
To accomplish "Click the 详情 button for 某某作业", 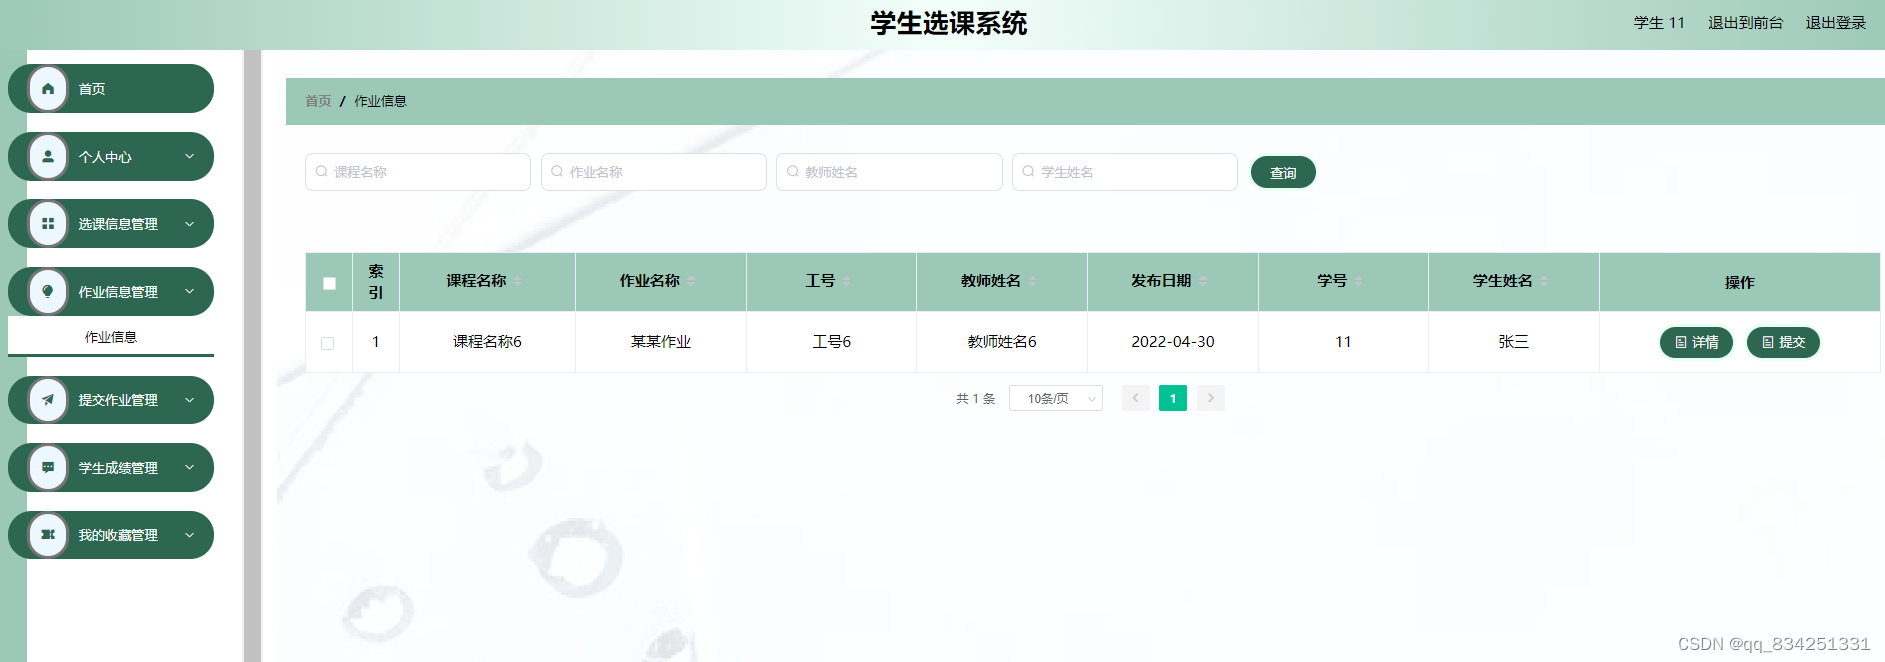I will point(1696,342).
